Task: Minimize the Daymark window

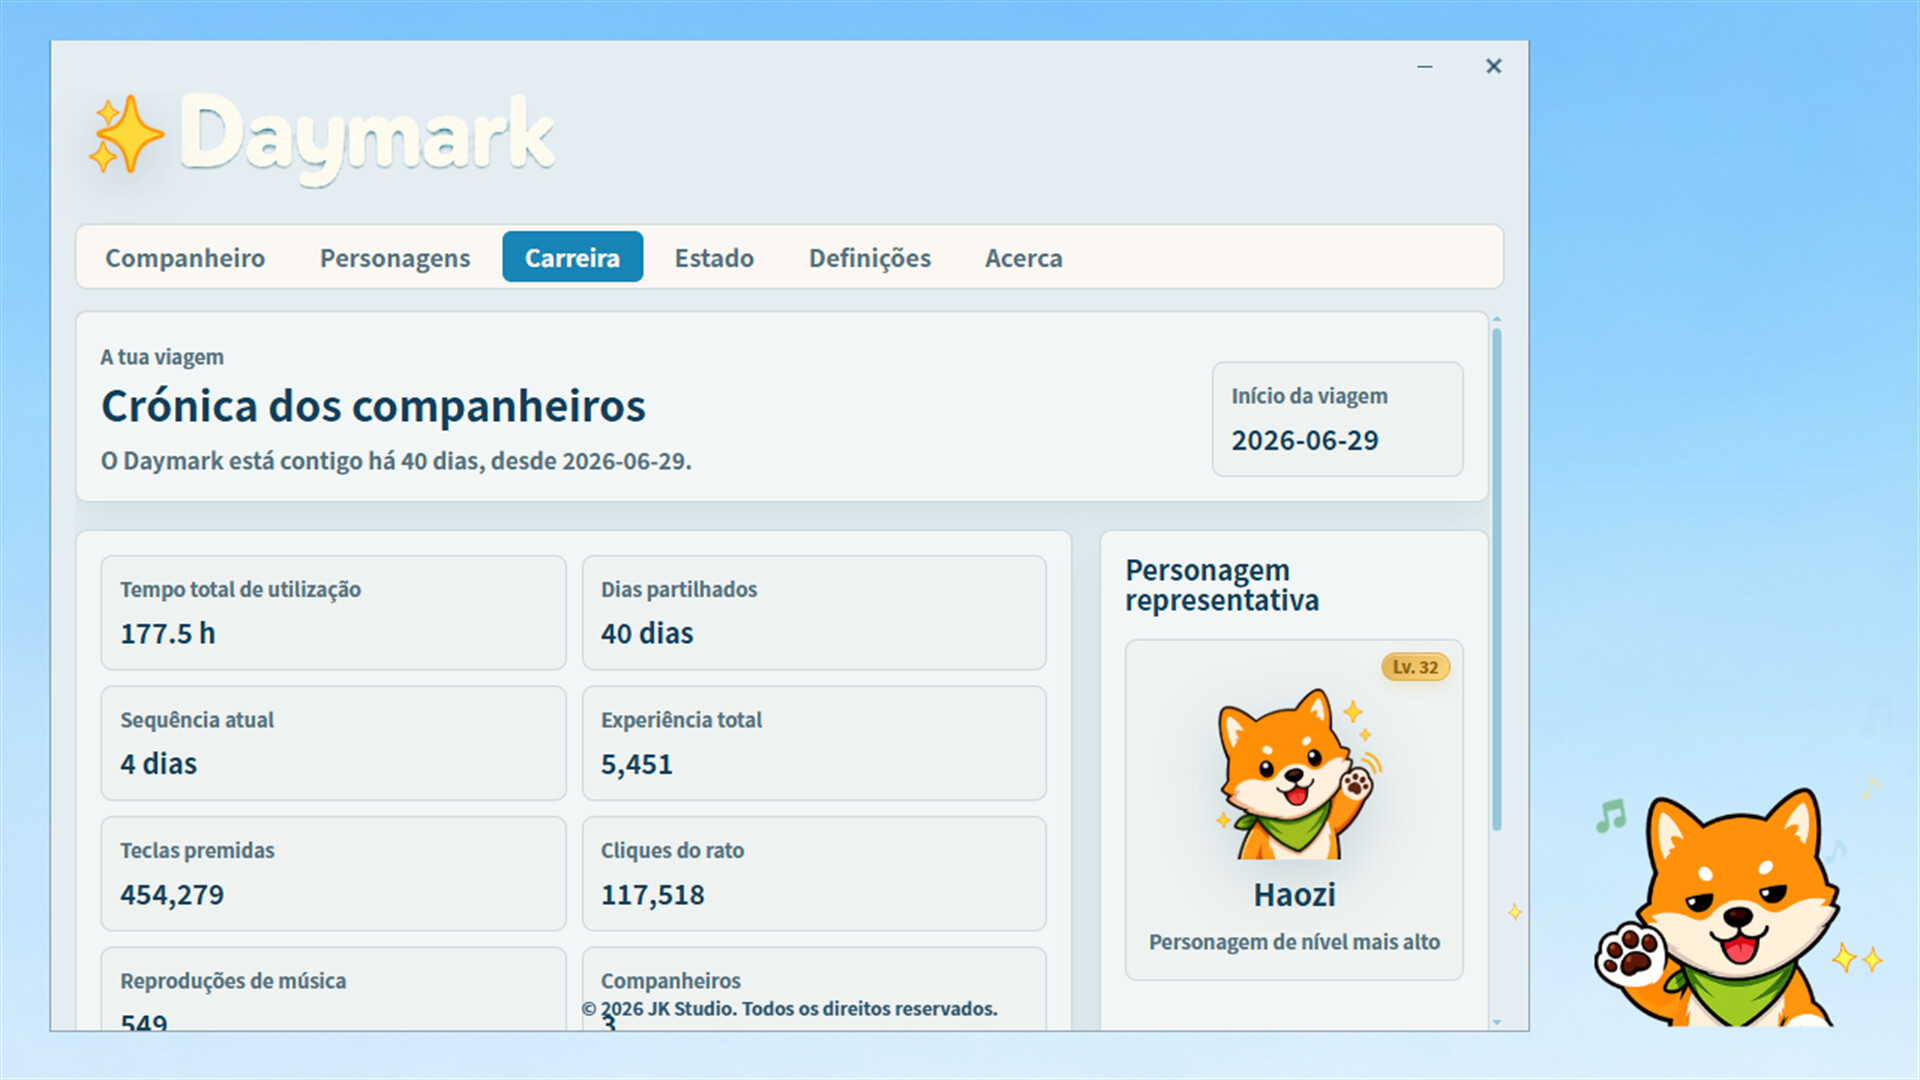Action: coord(1425,66)
